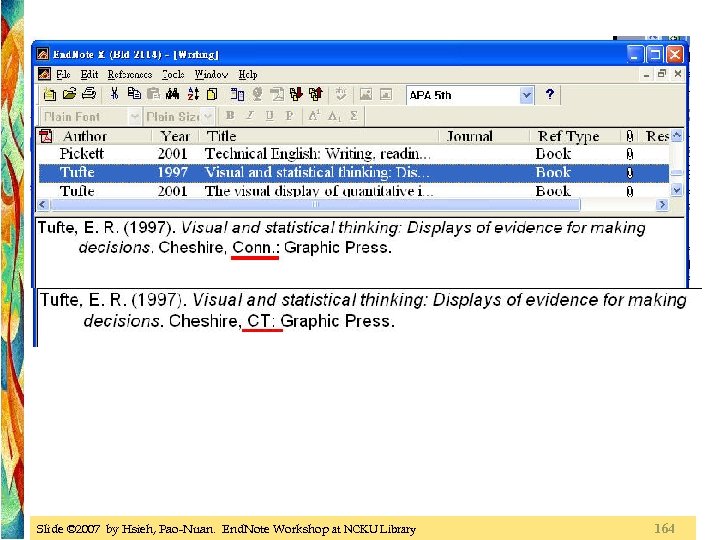Click the Online Search globe icon
Screen dimensions: 720x540
[258, 94]
